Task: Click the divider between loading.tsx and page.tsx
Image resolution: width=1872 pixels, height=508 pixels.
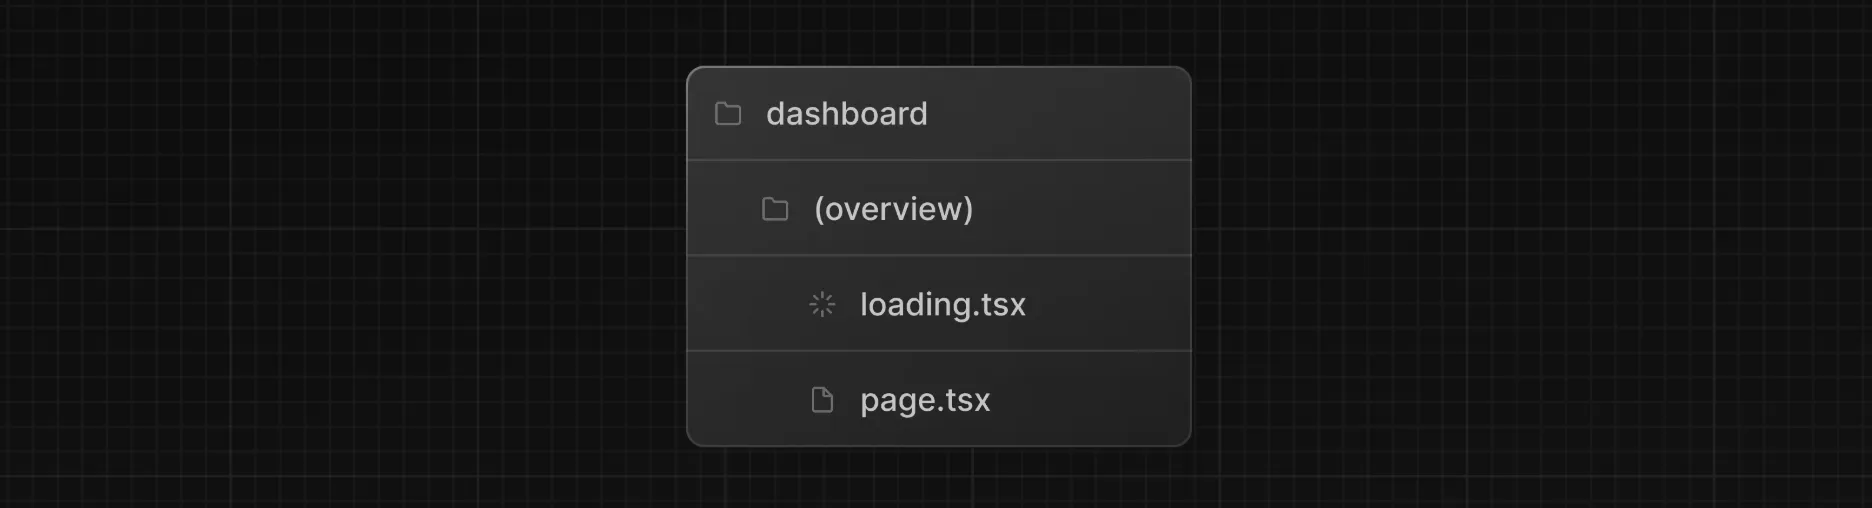Action: click(x=939, y=351)
